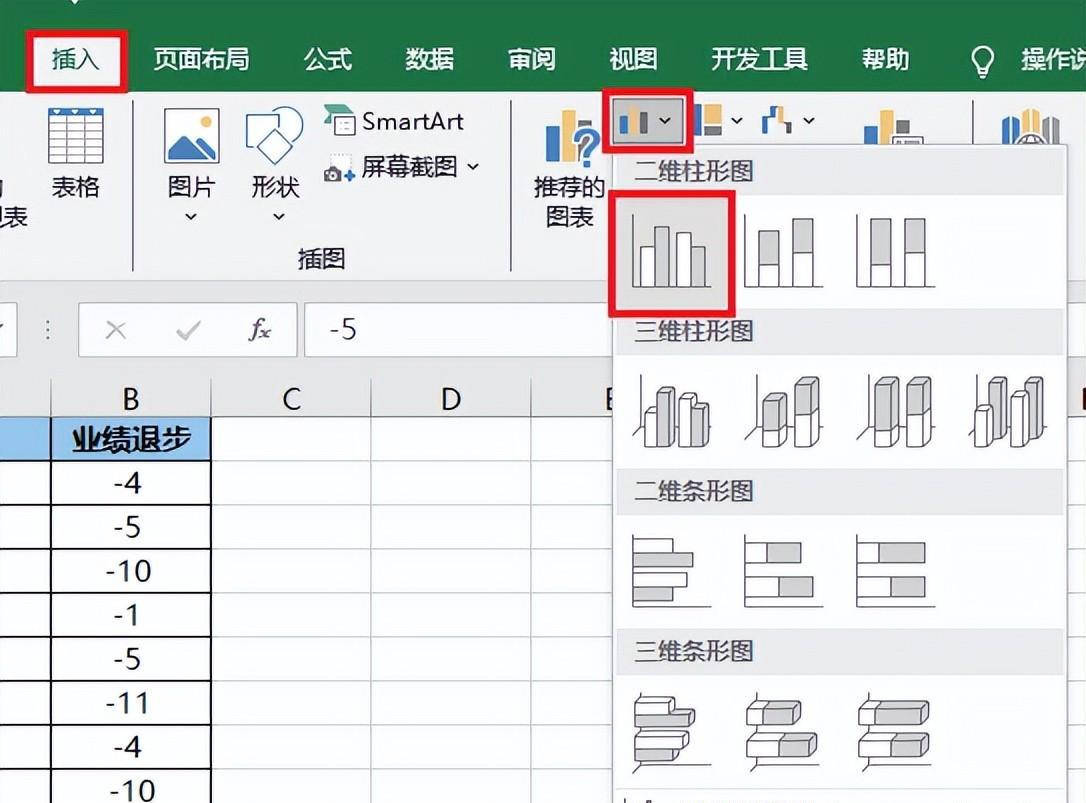1086x803 pixels.
Task: Open the 形状 shapes gallery
Action: [x=276, y=165]
